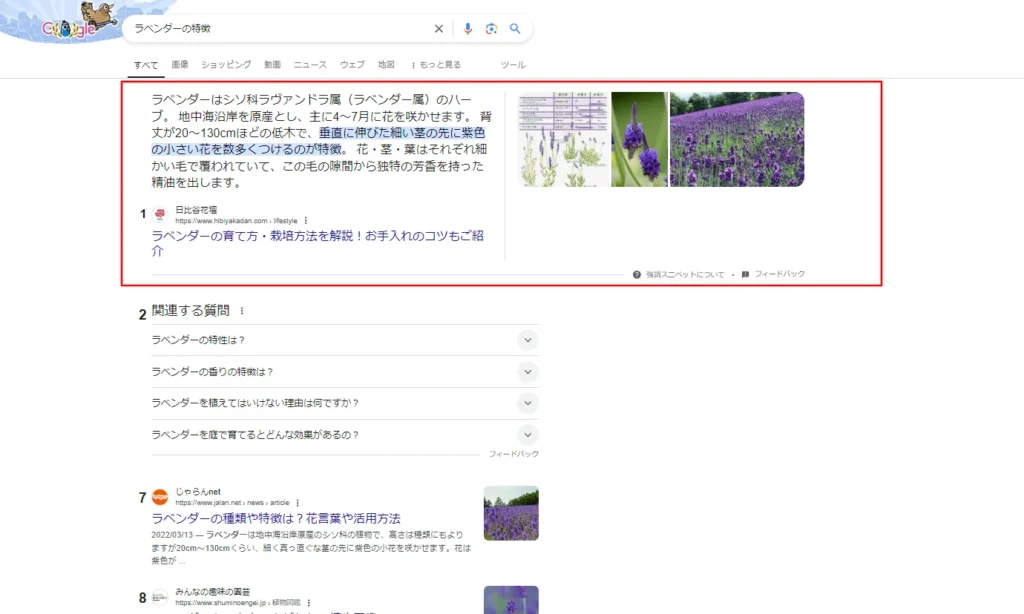This screenshot has width=1024, height=614.
Task: Open three-dot menu next to 関連する質問
Action: (241, 311)
